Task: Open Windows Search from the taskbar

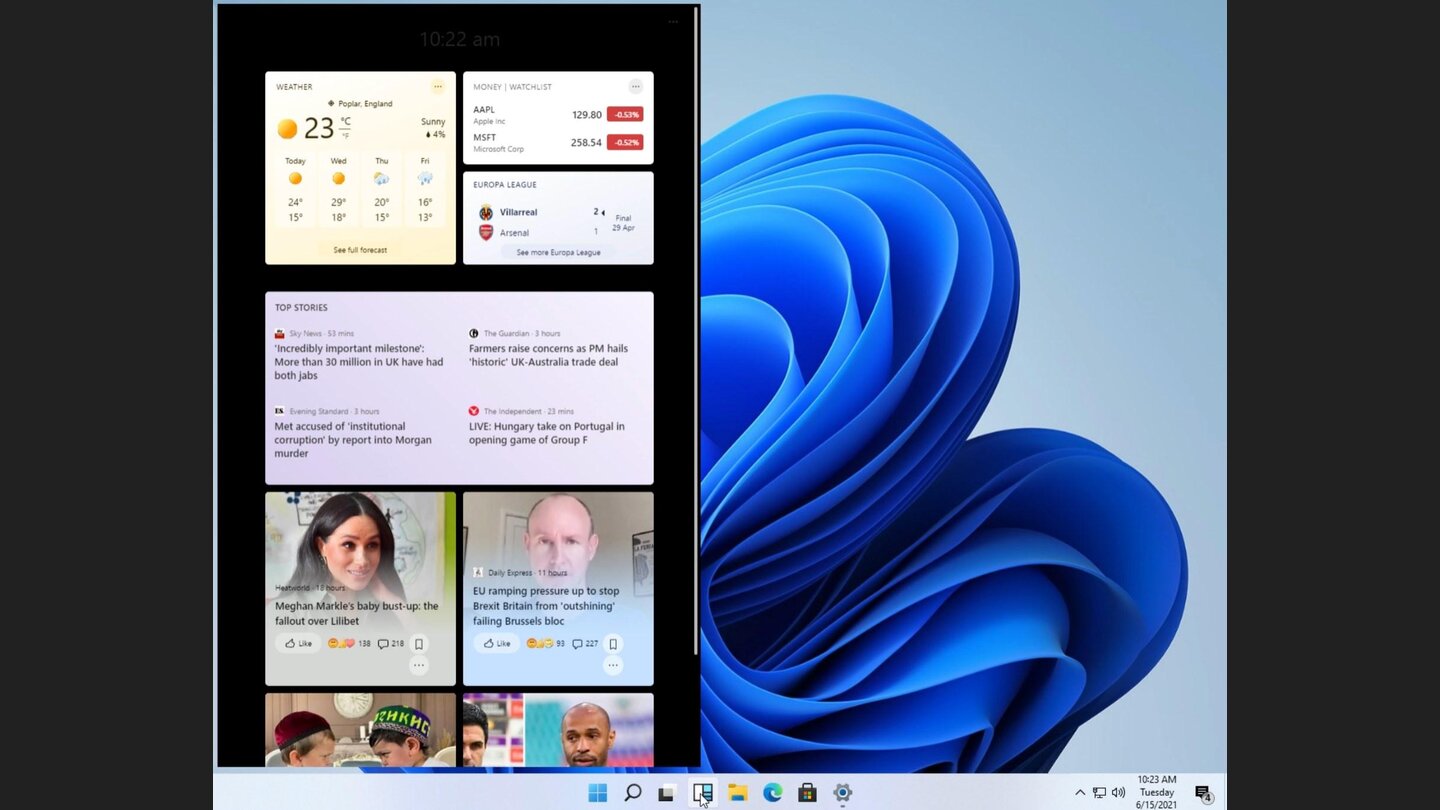Action: [x=631, y=792]
